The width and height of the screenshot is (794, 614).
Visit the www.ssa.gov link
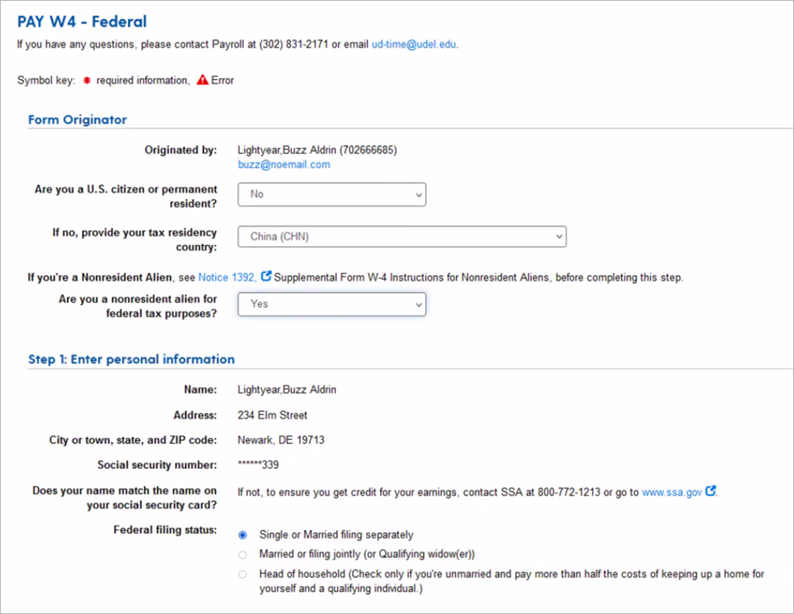click(672, 492)
